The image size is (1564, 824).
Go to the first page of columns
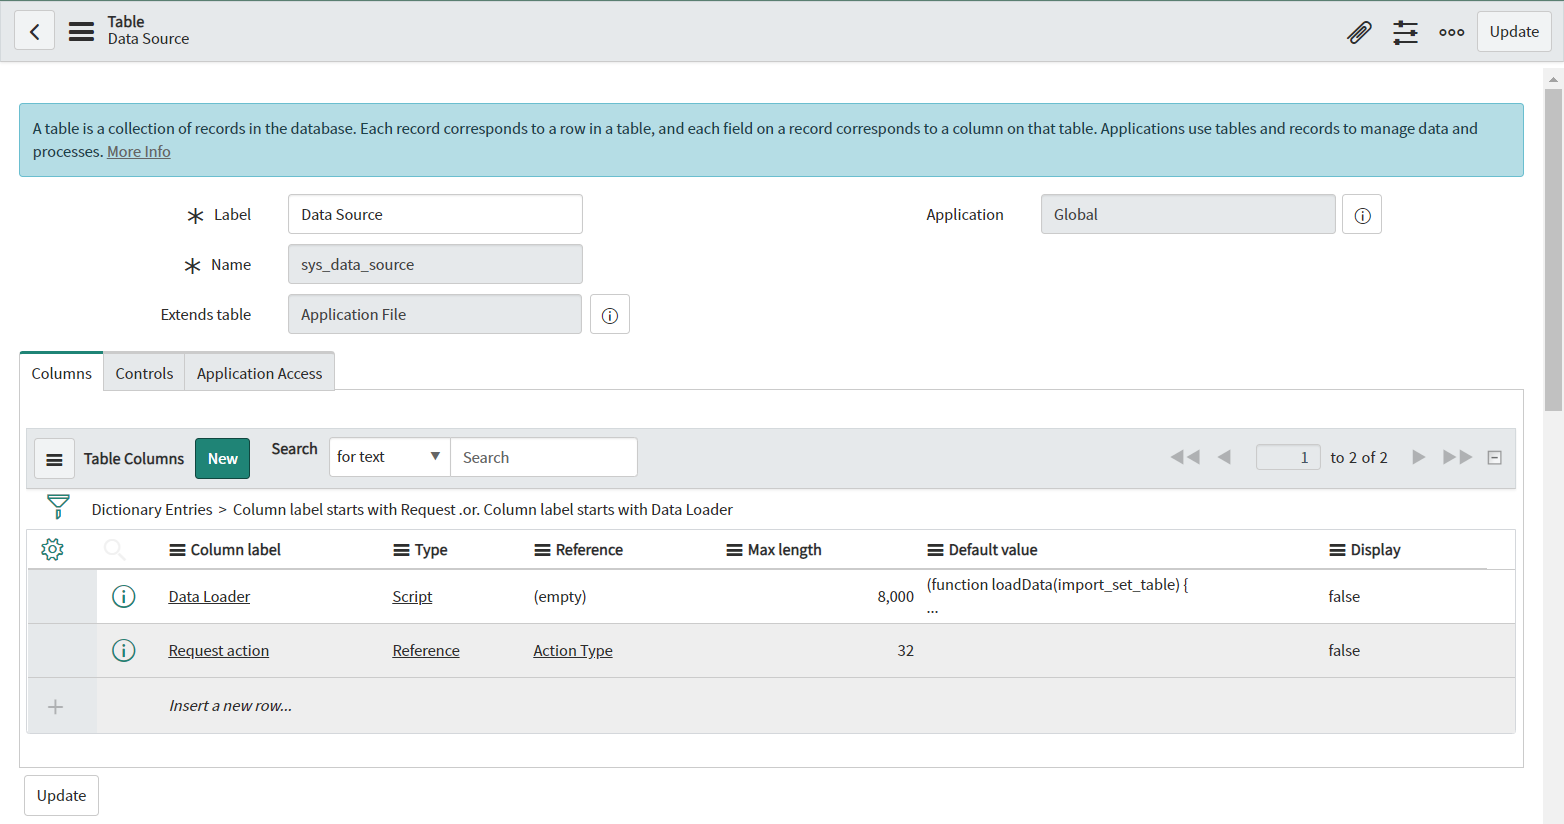click(1185, 457)
